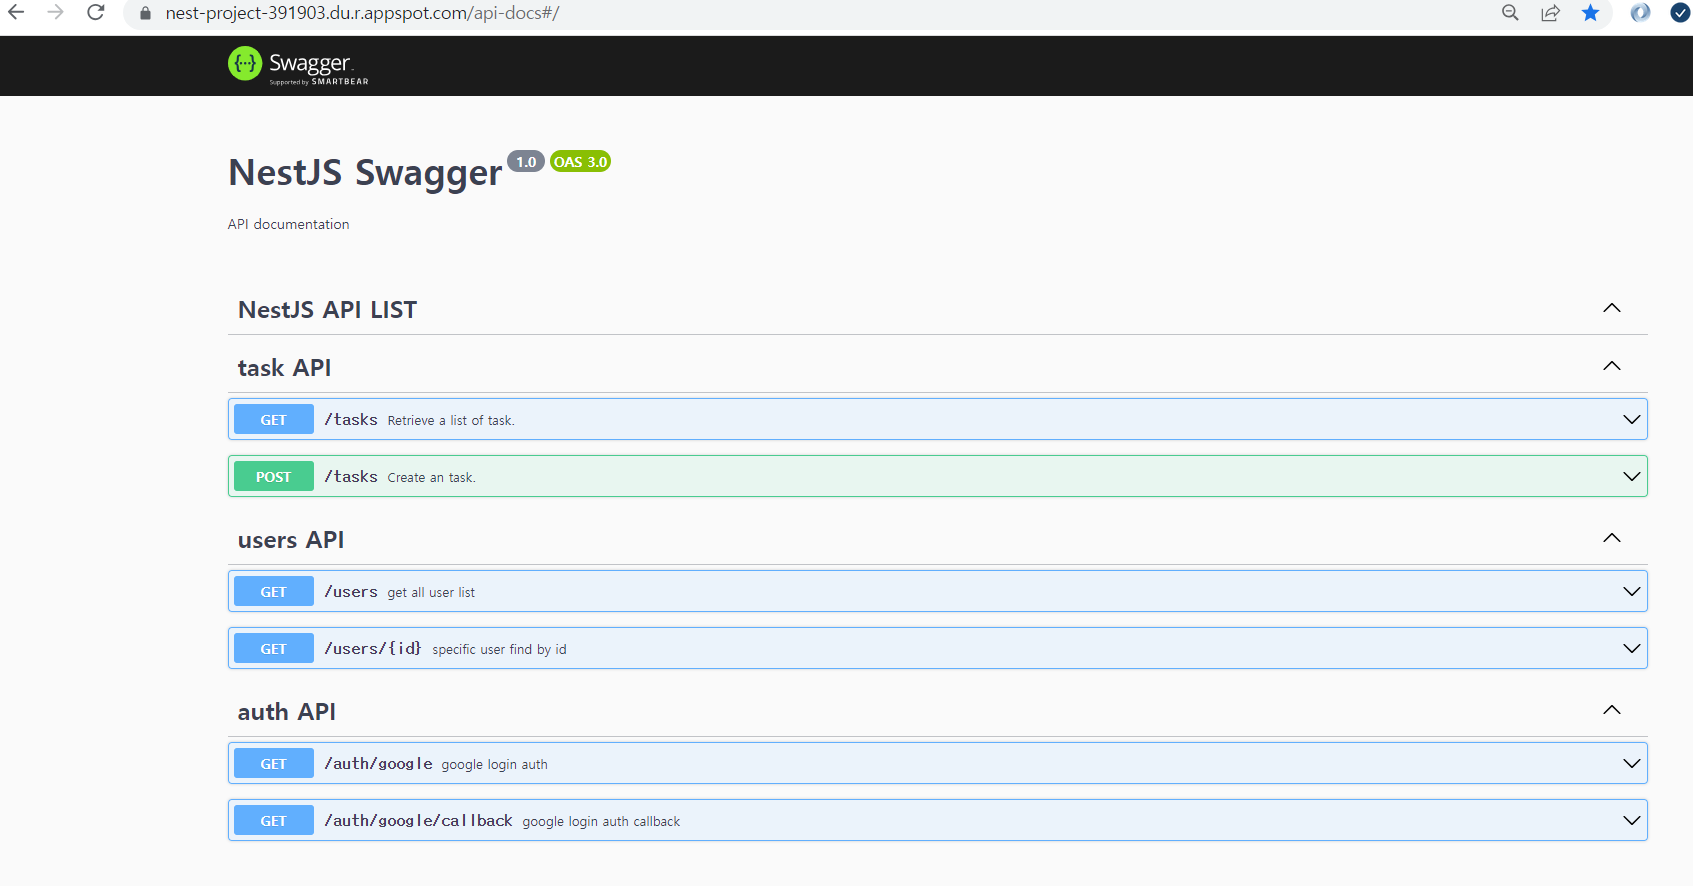The height and width of the screenshot is (886, 1693).
Task: Open the /auth/google path link
Action: tap(379, 764)
